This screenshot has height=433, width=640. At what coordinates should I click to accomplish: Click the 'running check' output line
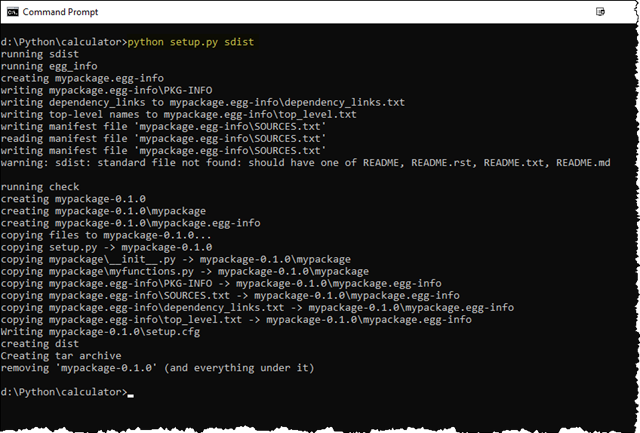[x=40, y=187]
